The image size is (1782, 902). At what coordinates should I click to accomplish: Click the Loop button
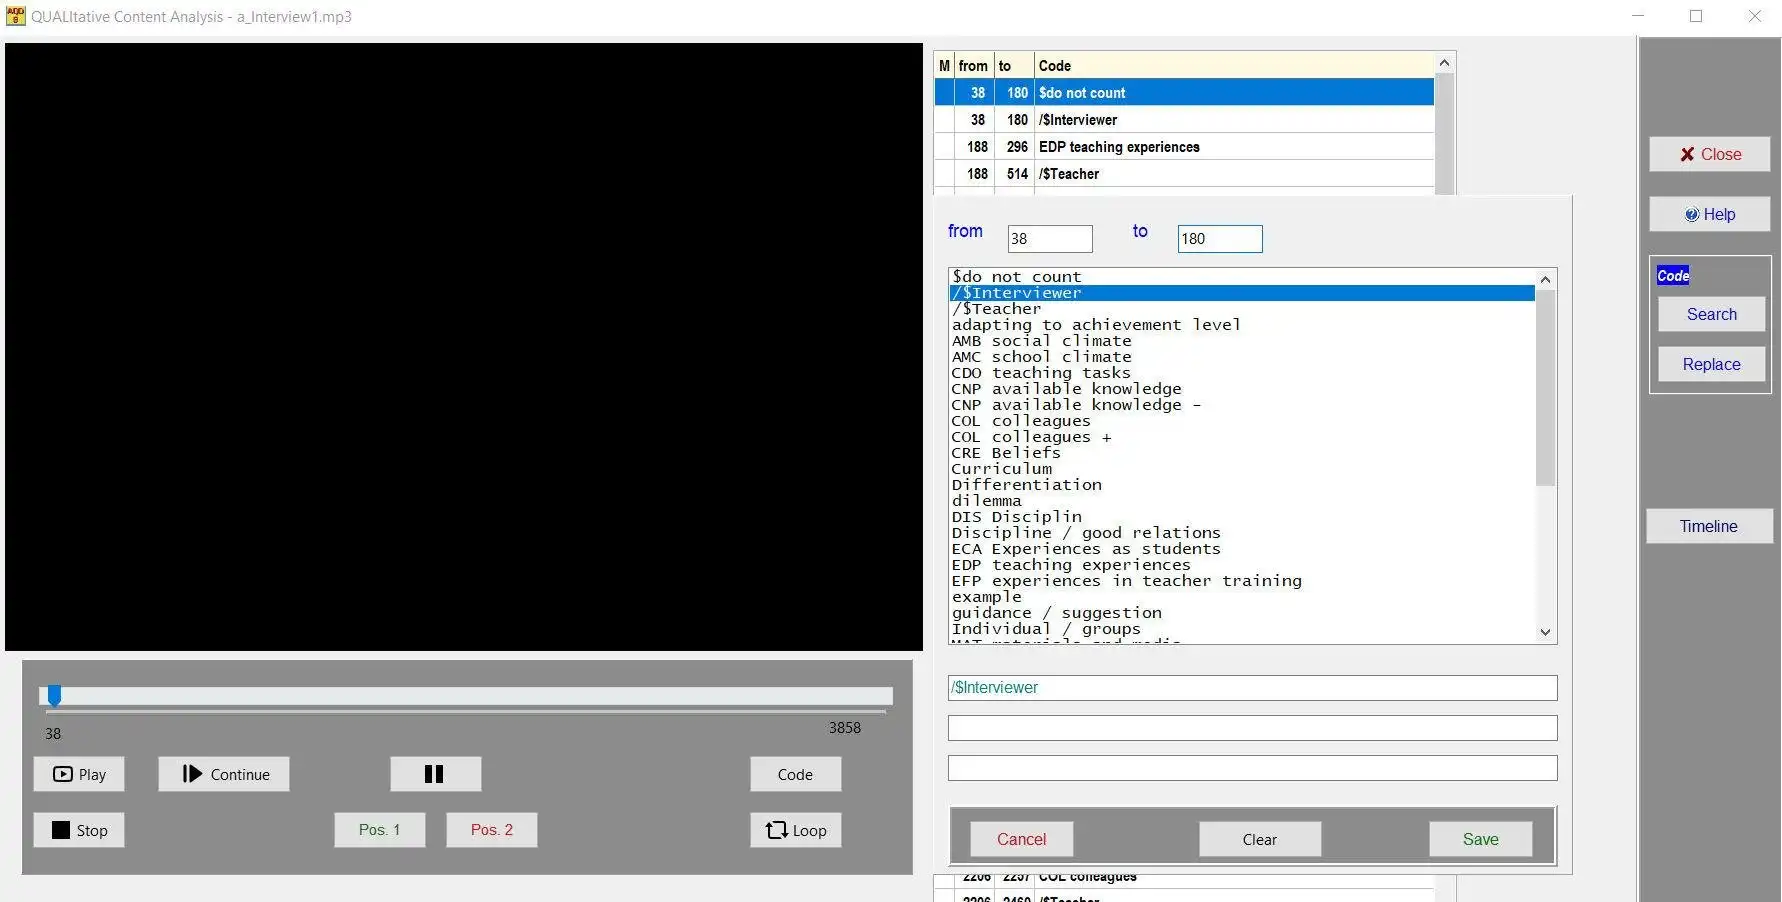[796, 830]
